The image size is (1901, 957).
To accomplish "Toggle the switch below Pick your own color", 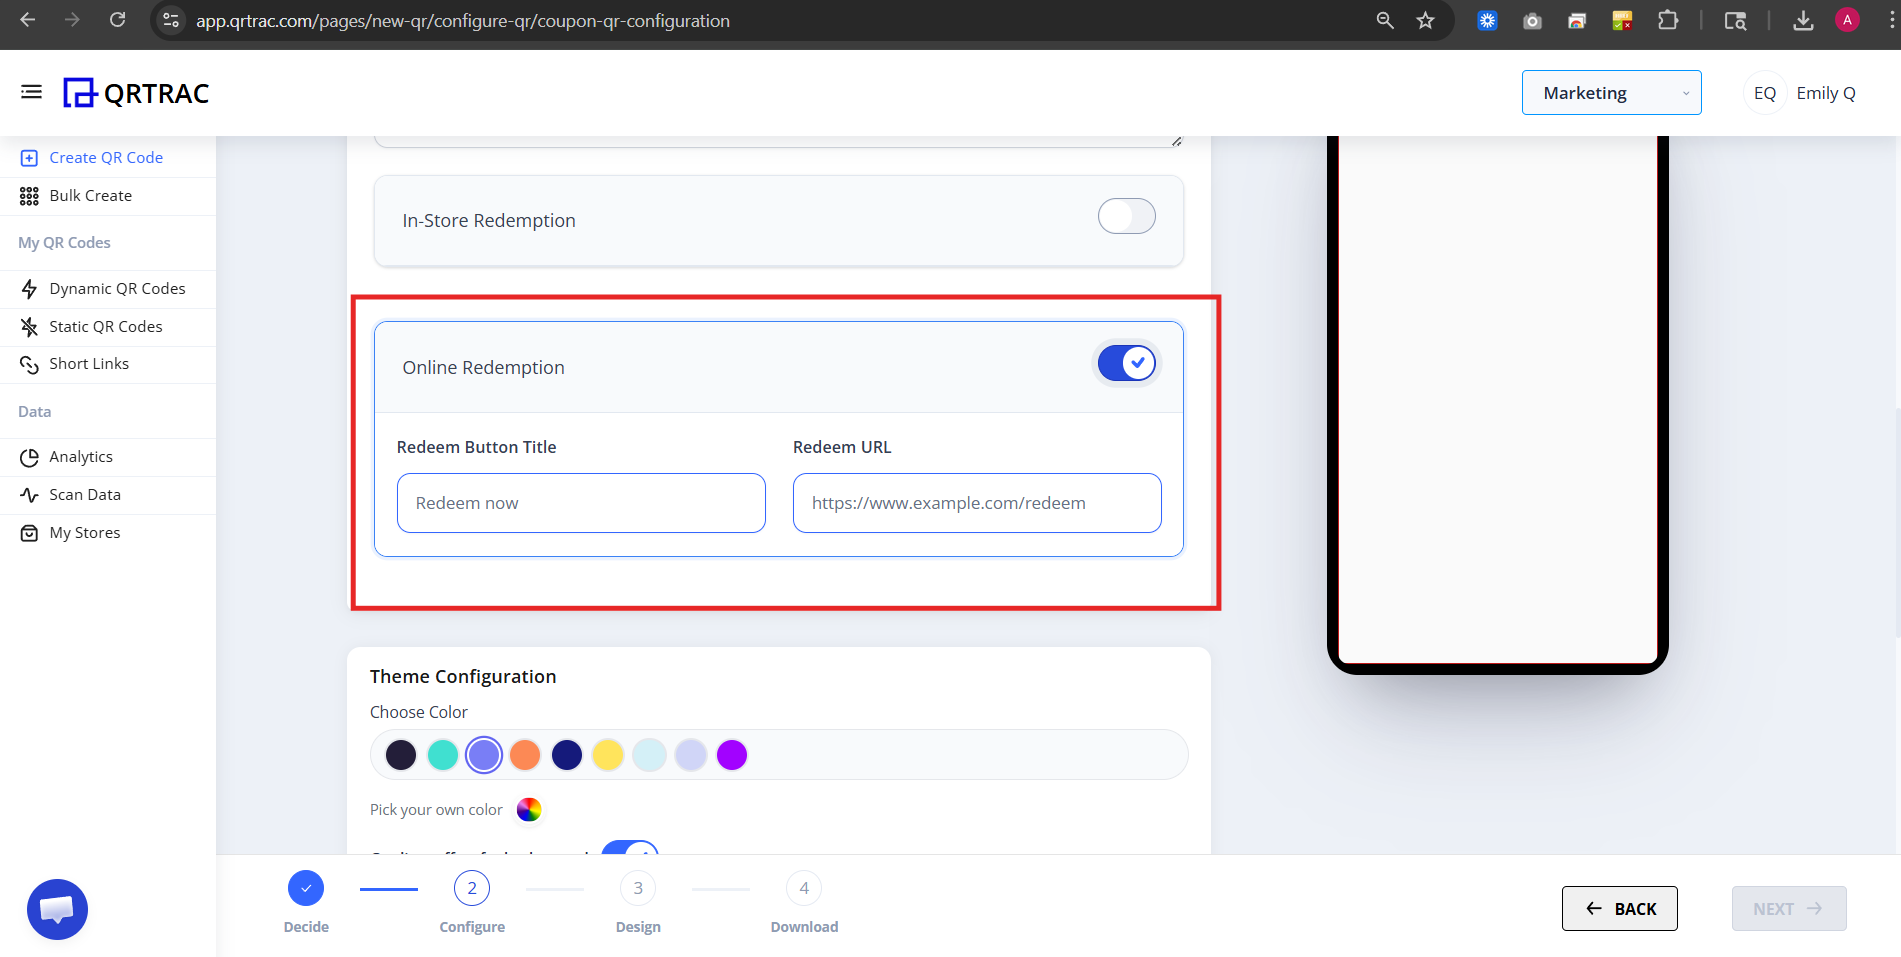I will point(630,851).
